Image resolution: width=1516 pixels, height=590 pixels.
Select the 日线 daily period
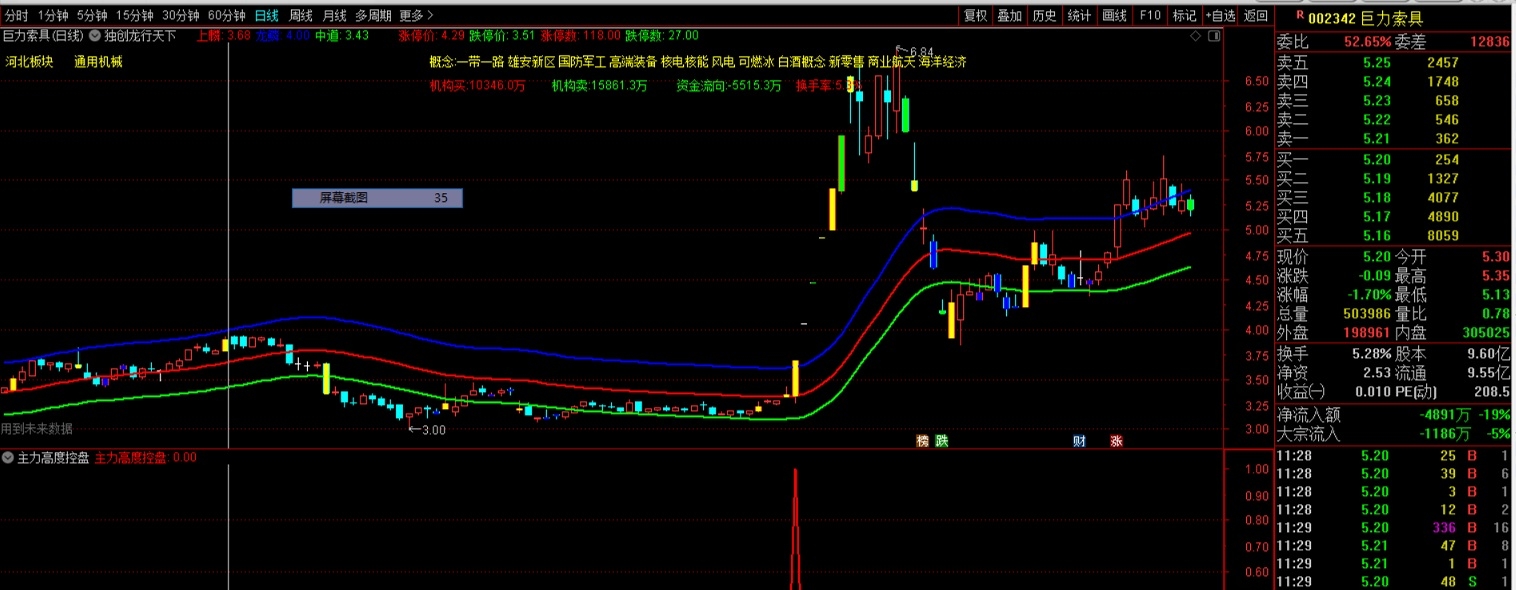[267, 16]
